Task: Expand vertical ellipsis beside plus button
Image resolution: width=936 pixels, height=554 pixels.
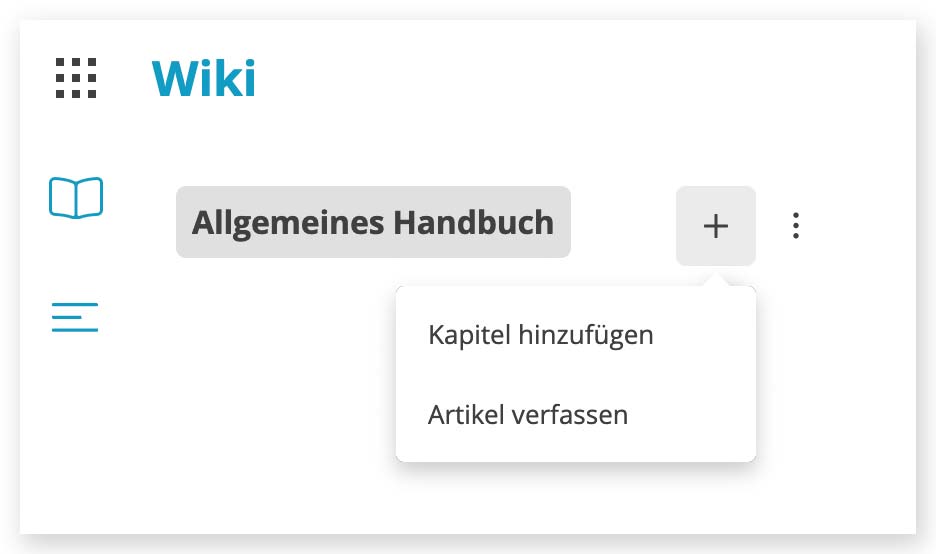Action: coord(796,226)
